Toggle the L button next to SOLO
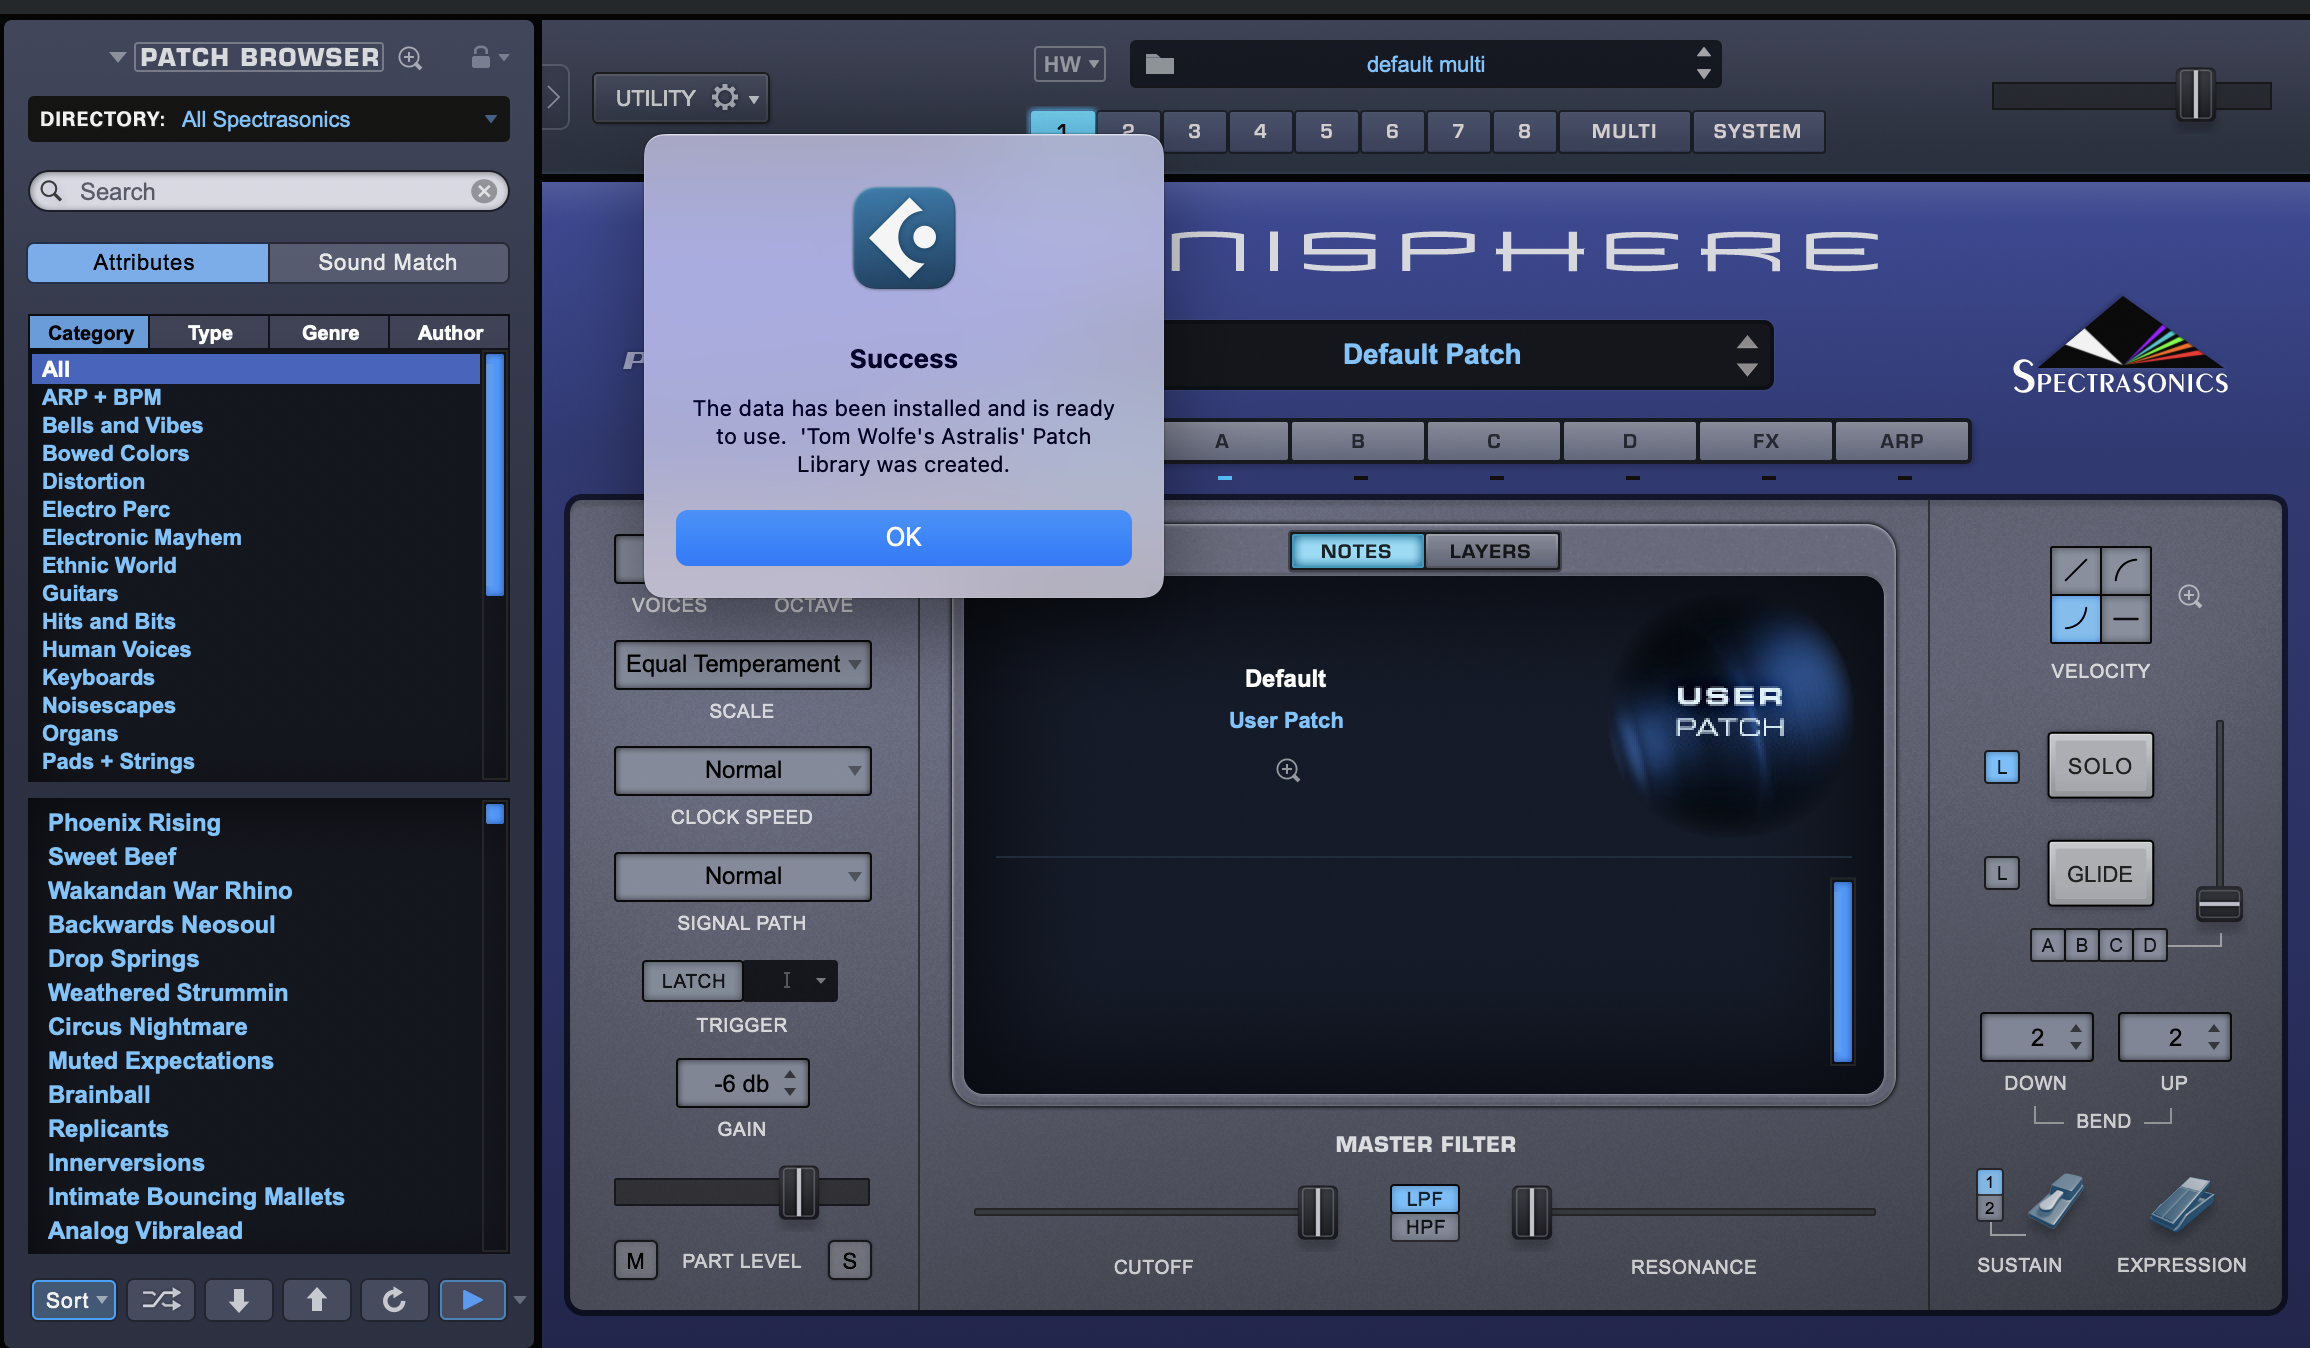The height and width of the screenshot is (1348, 2310). pyautogui.click(x=2002, y=767)
